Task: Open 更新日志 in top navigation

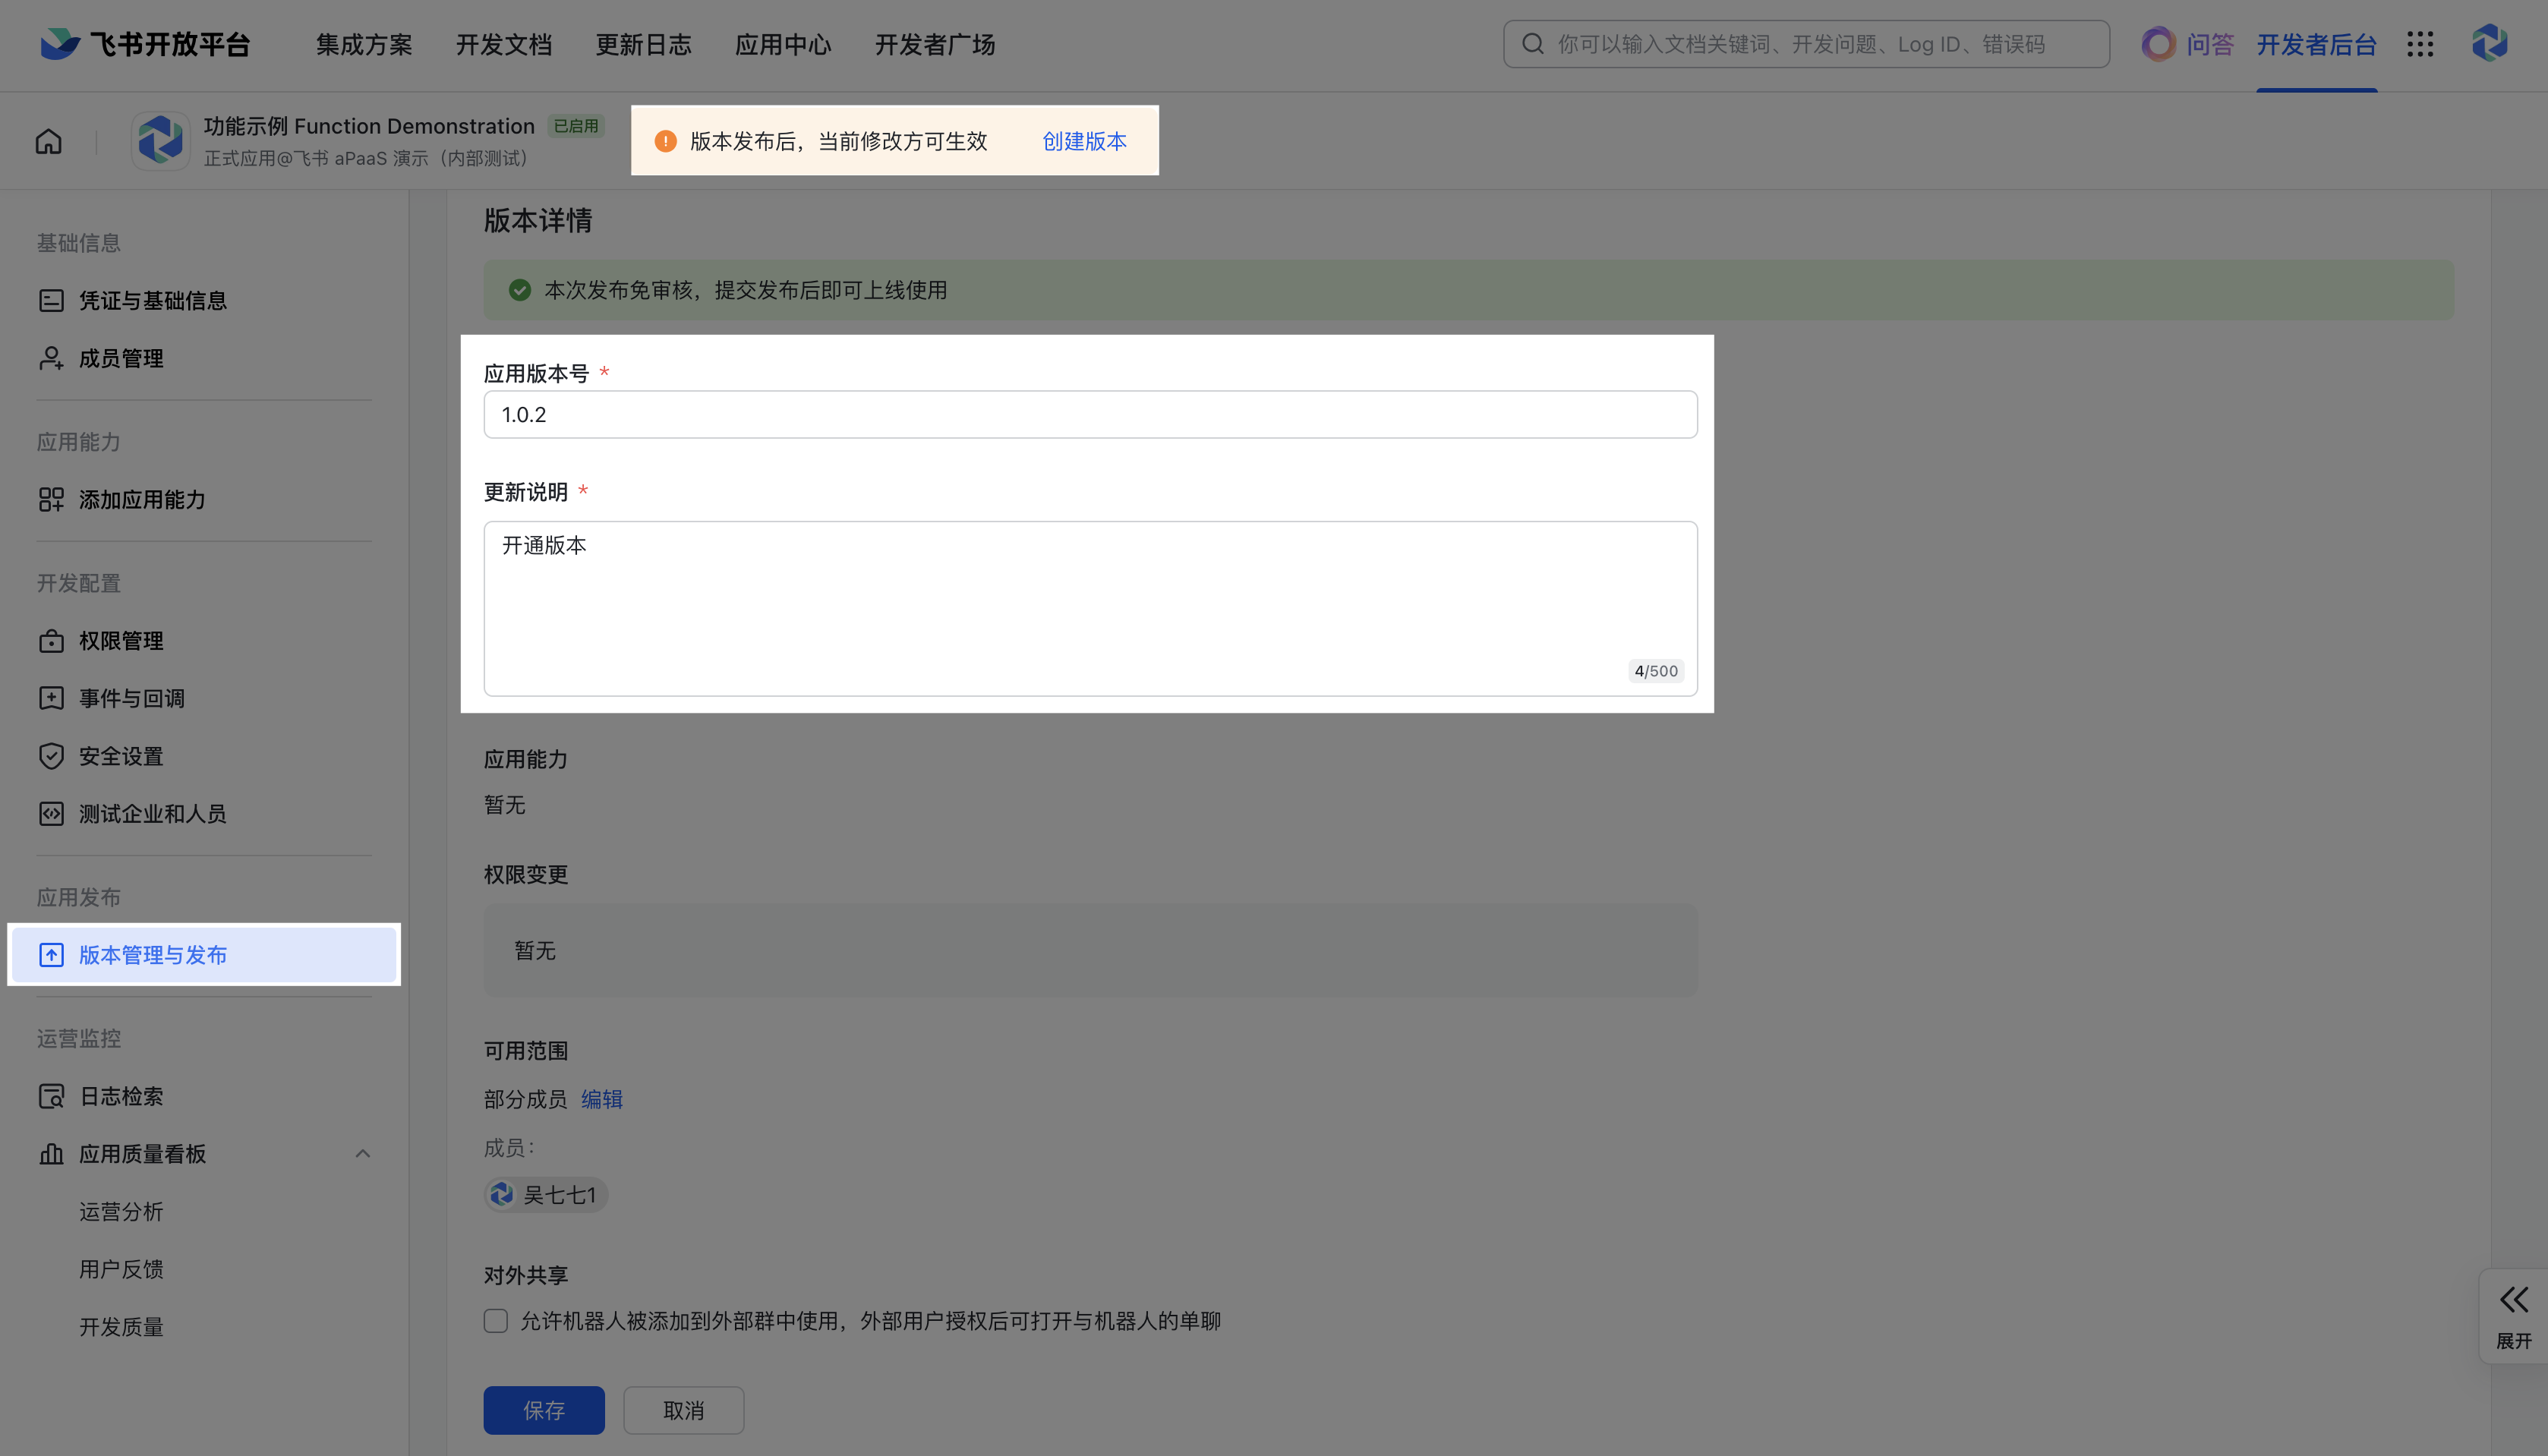Action: (644, 44)
